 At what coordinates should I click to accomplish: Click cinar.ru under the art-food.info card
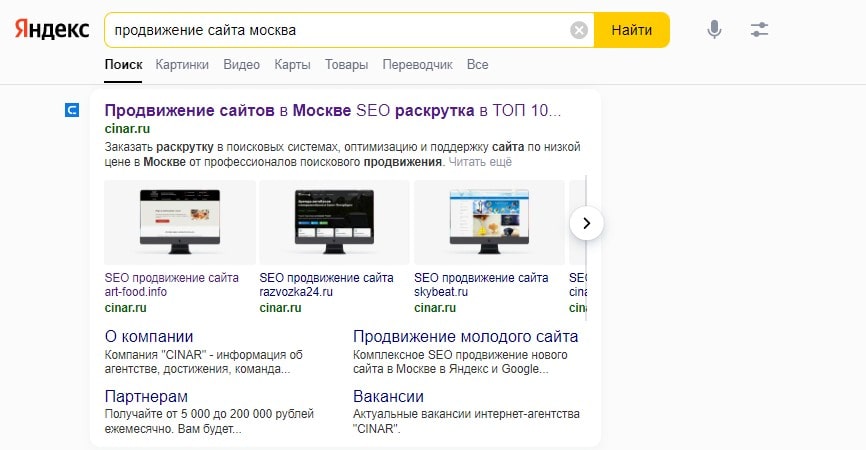tap(125, 308)
